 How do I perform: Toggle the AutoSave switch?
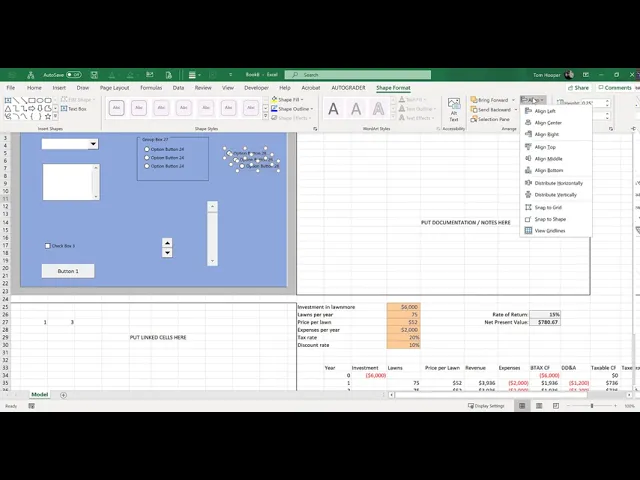coord(74,75)
